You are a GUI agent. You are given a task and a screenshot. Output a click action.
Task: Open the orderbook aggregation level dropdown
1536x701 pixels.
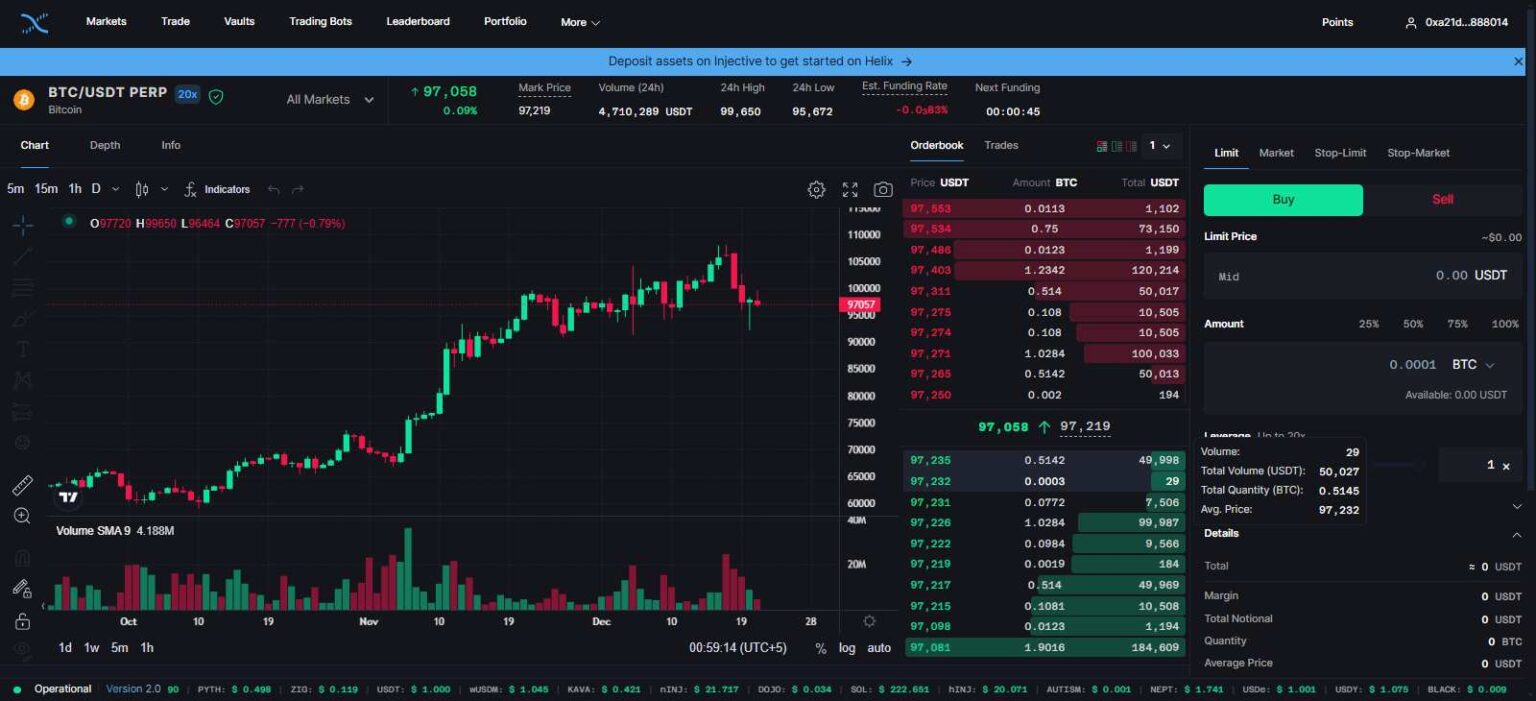pos(1160,145)
